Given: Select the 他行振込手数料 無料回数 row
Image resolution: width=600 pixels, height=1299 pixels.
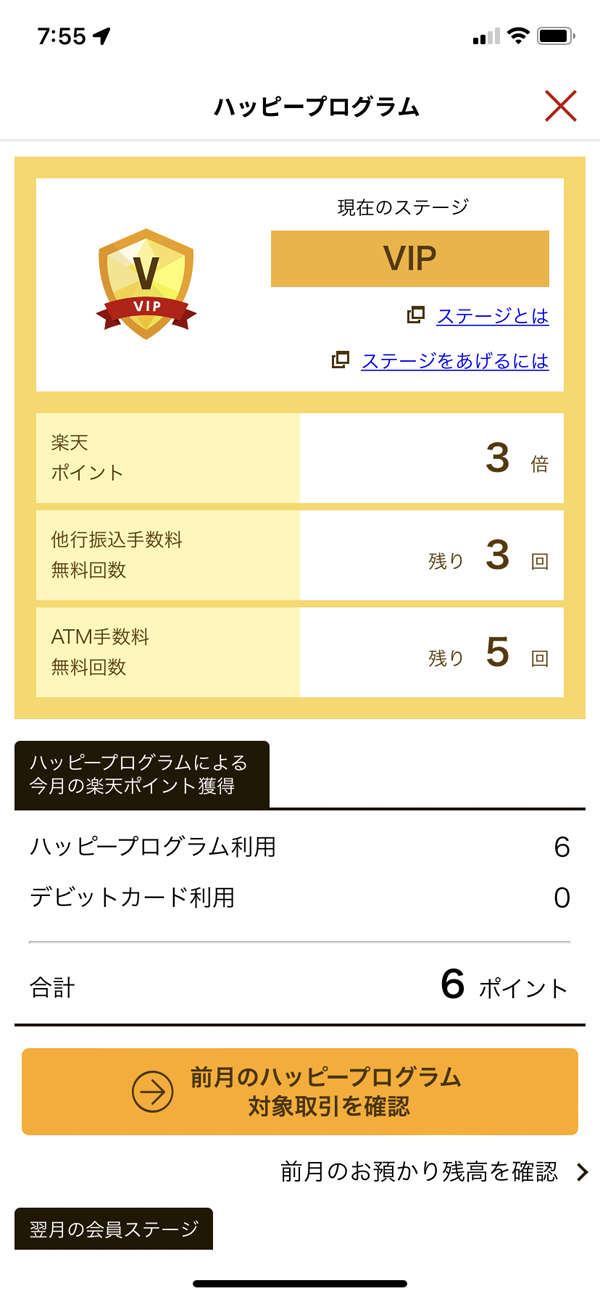Looking at the screenshot, I should point(300,555).
